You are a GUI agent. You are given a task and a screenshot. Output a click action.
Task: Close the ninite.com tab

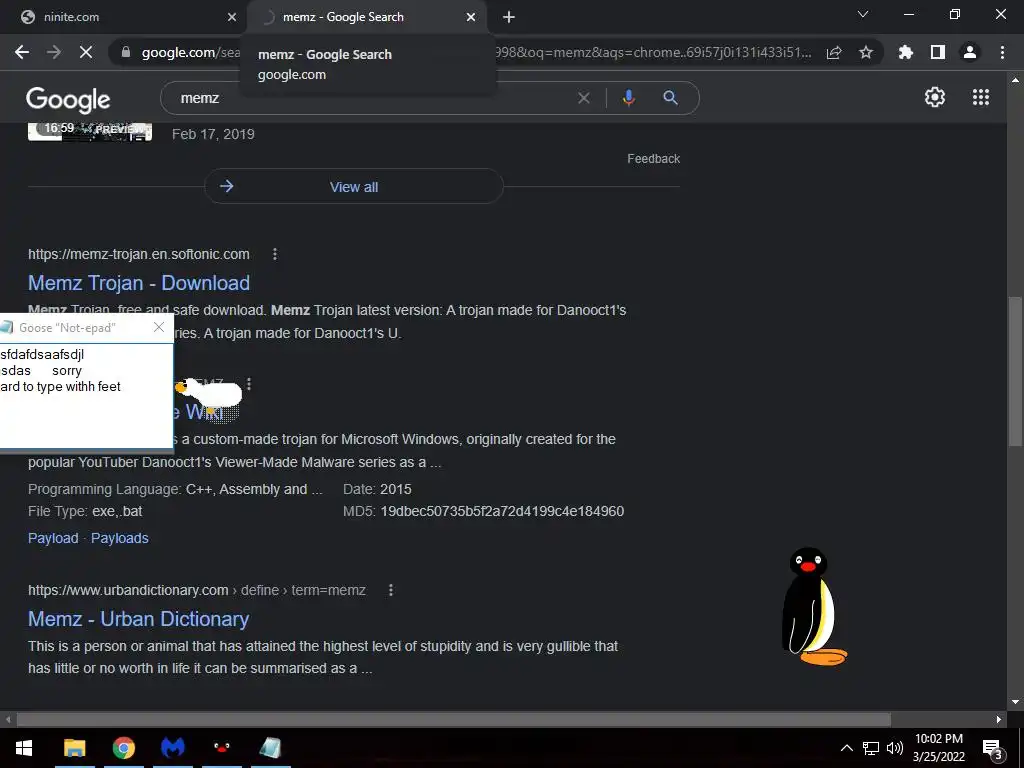pyautogui.click(x=232, y=18)
